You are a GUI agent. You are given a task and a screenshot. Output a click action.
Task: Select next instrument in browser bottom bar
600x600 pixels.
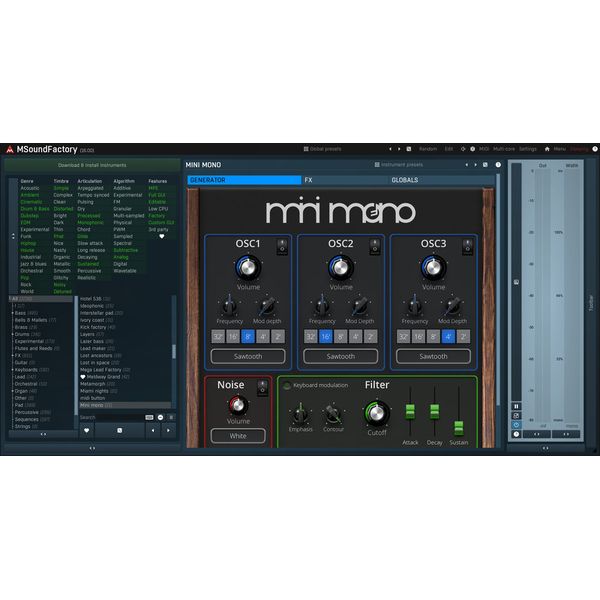pyautogui.click(x=168, y=430)
